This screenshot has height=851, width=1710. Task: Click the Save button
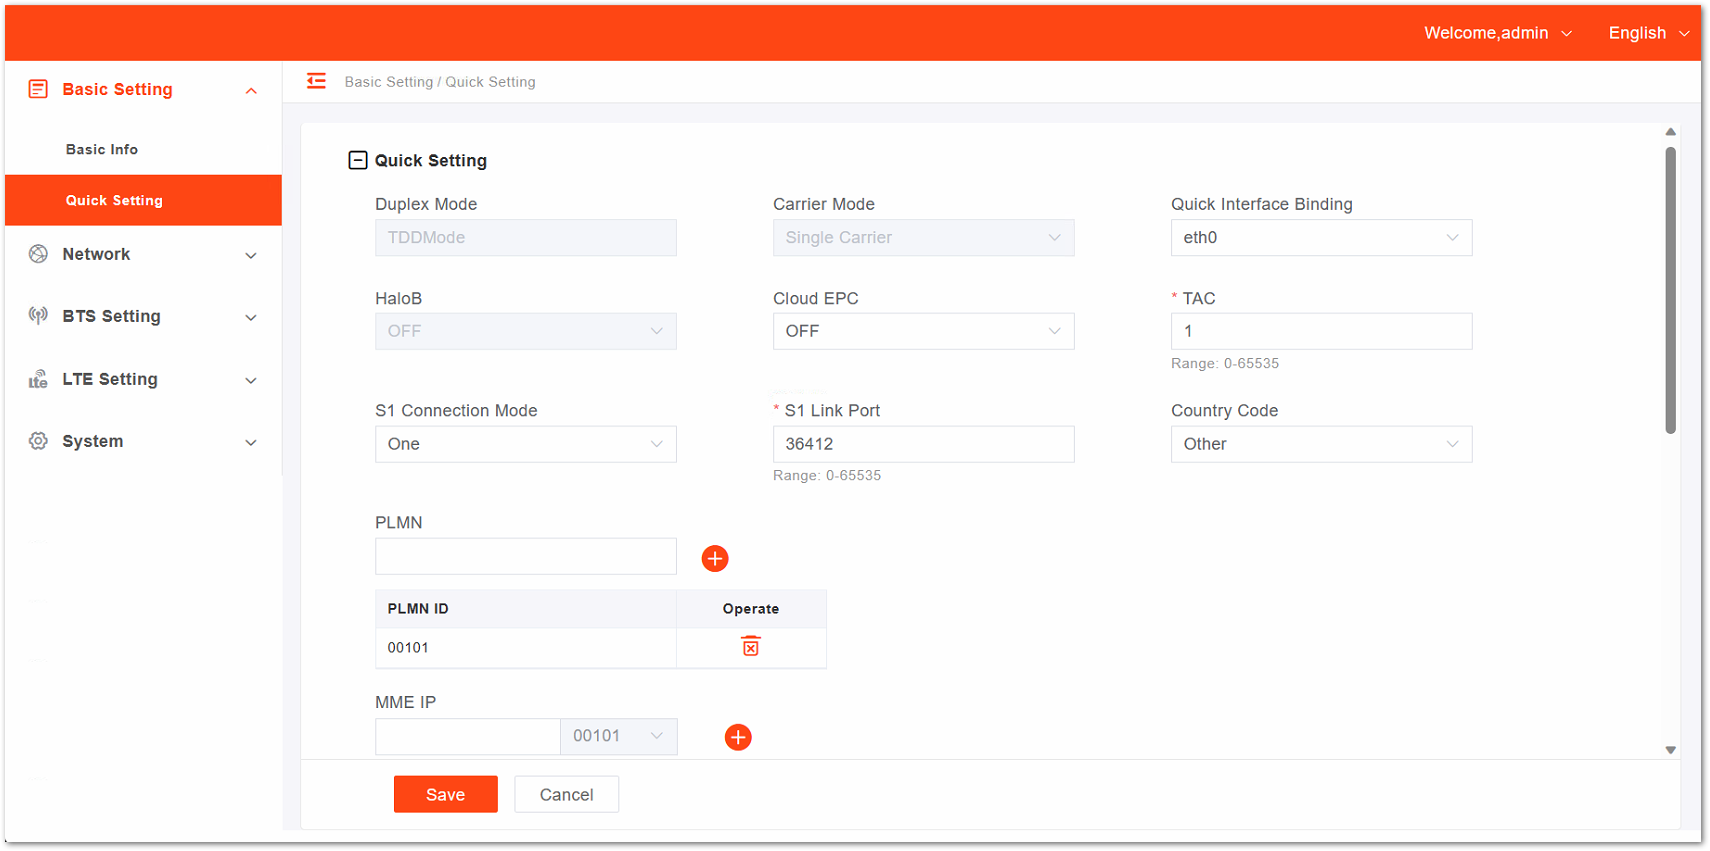445,794
